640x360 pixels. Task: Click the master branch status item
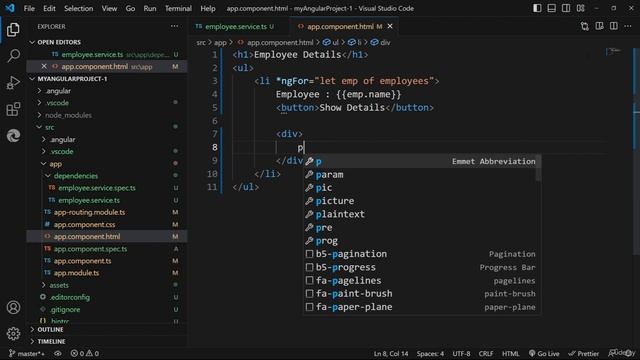[x=27, y=353]
